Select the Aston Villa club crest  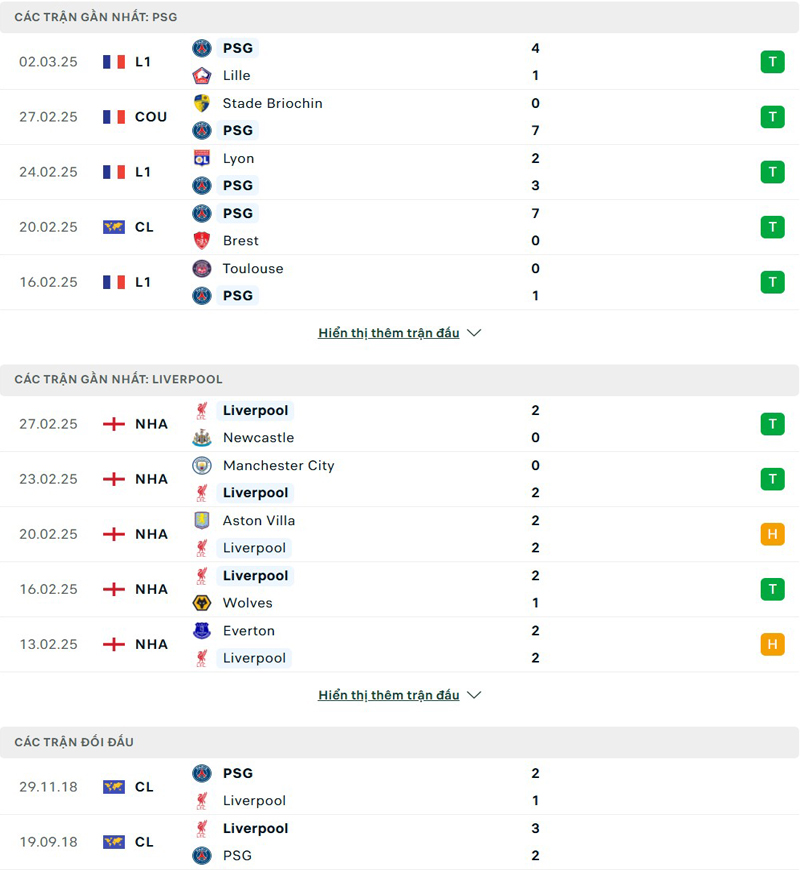pyautogui.click(x=200, y=520)
